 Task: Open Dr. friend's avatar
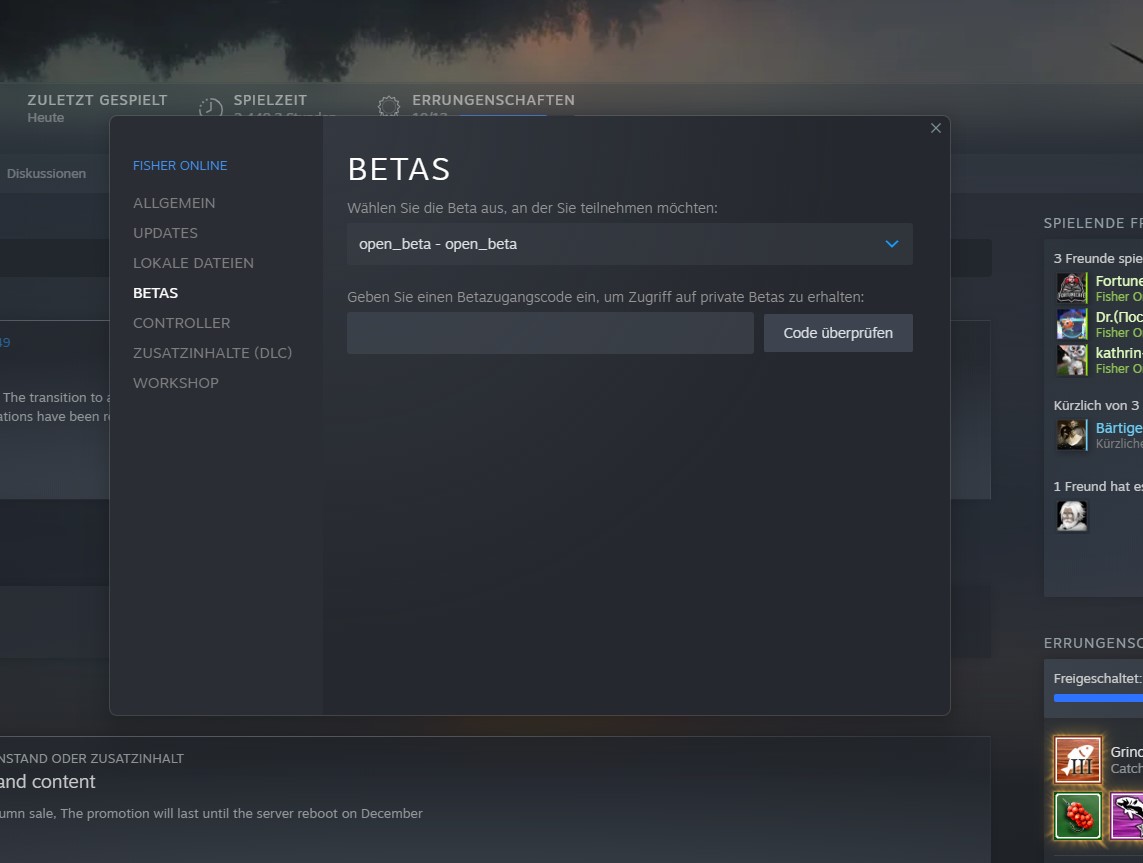tap(1072, 324)
